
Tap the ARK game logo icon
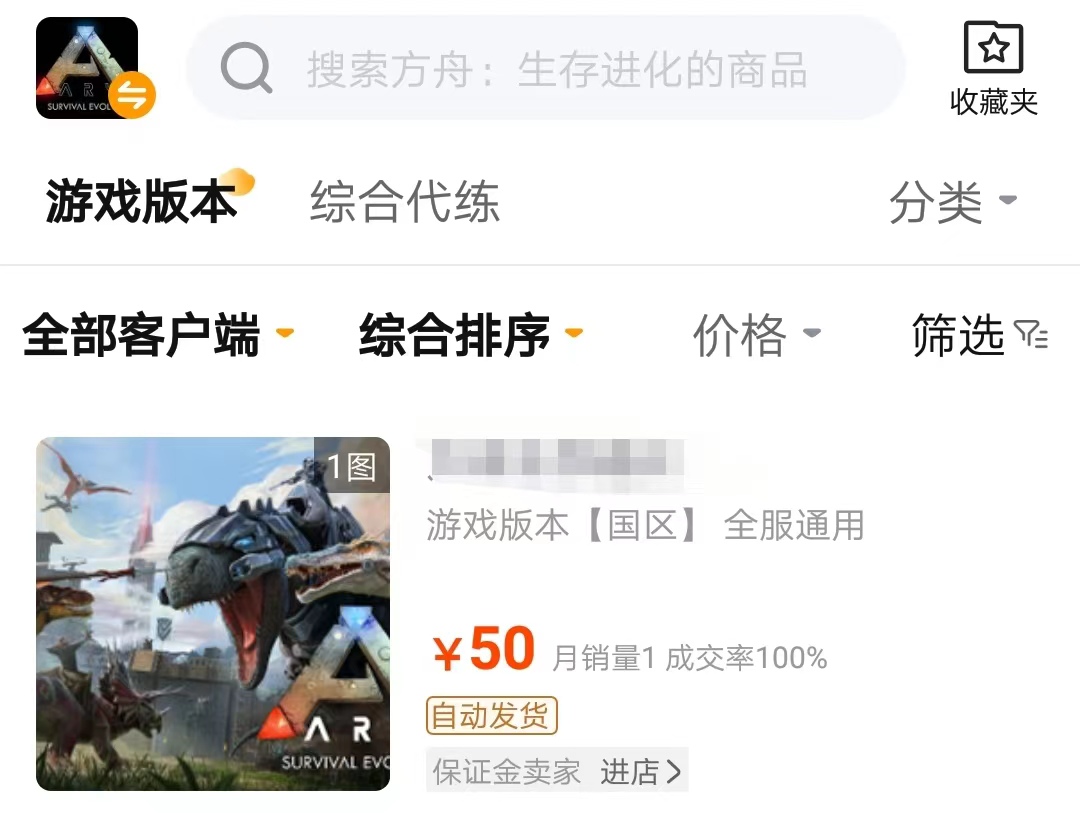(x=87, y=68)
